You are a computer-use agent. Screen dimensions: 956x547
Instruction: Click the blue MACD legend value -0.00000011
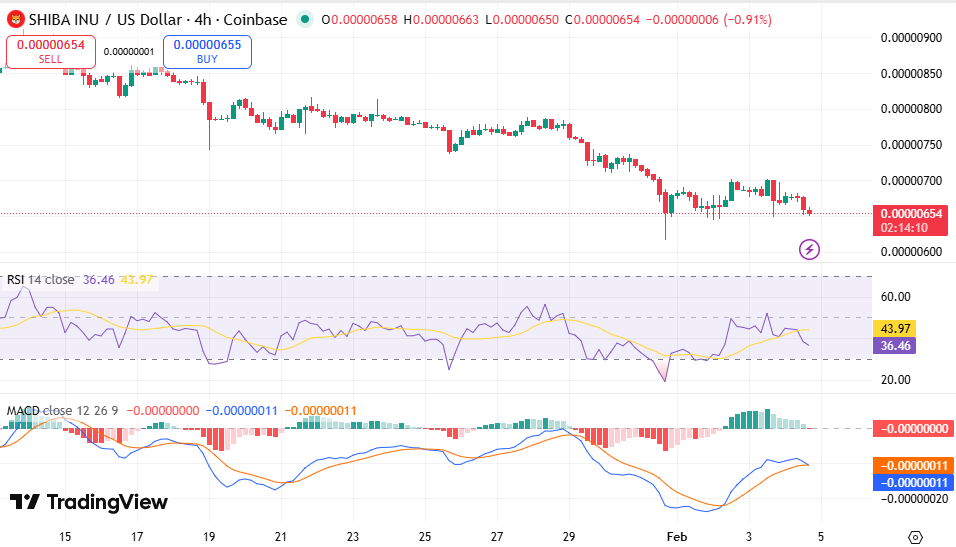[x=241, y=410]
